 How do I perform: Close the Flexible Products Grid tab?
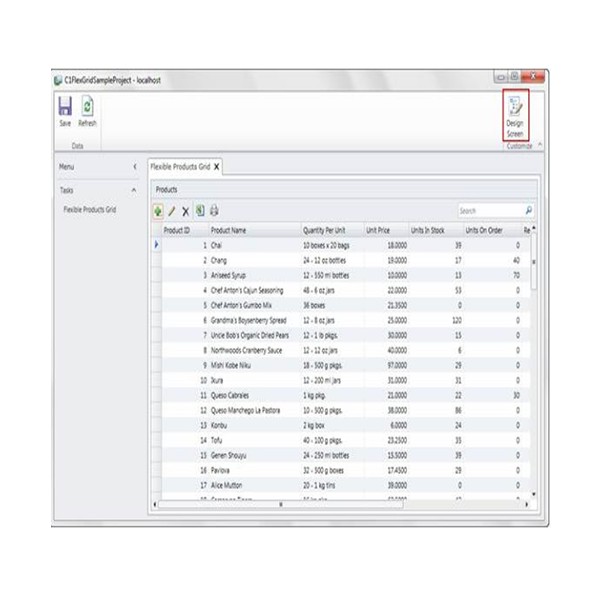(215, 166)
